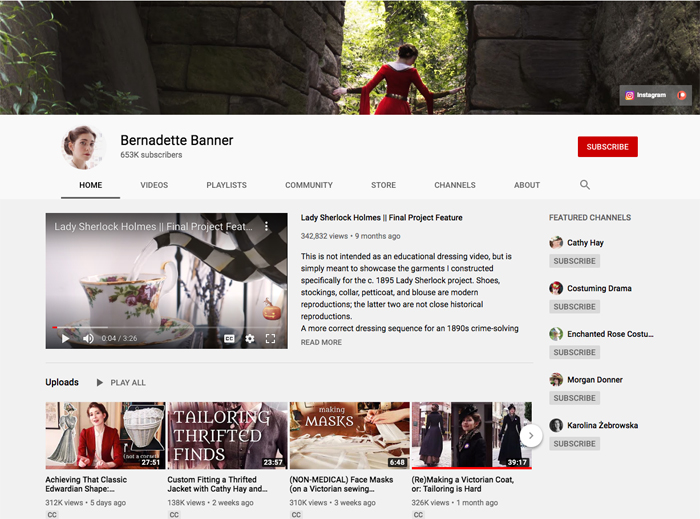Play the Lady Sherlock Holmes video
The width and height of the screenshot is (700, 519).
(66, 339)
